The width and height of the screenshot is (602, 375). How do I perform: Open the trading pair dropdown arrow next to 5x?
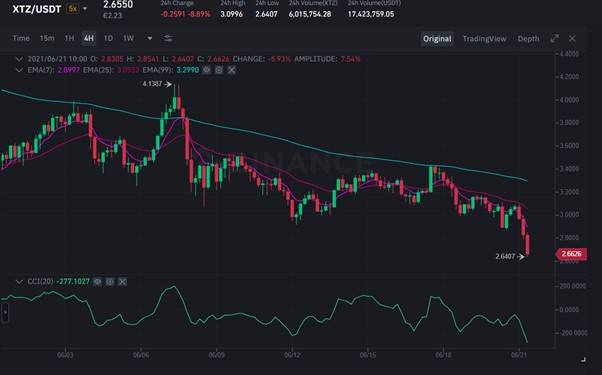pos(85,8)
